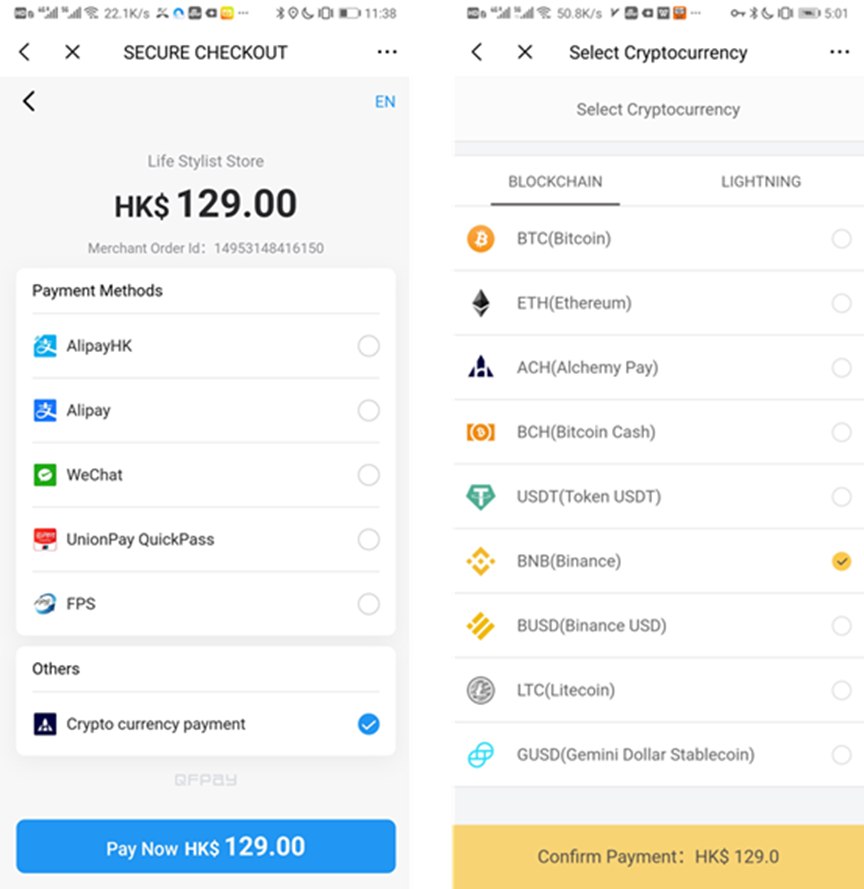Switch to the LIGHTNING tab
864x889 pixels.
[761, 181]
